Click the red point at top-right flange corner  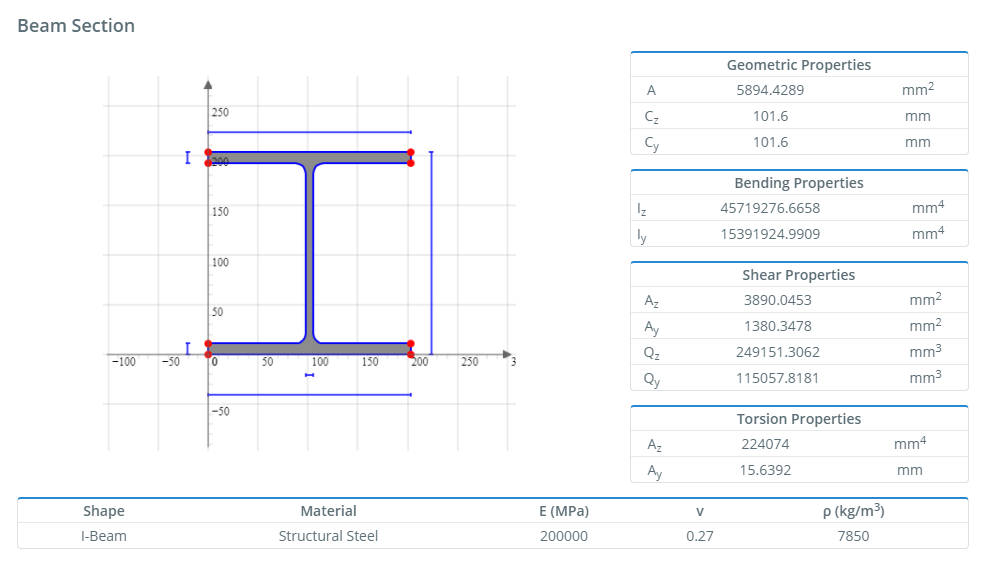point(411,152)
